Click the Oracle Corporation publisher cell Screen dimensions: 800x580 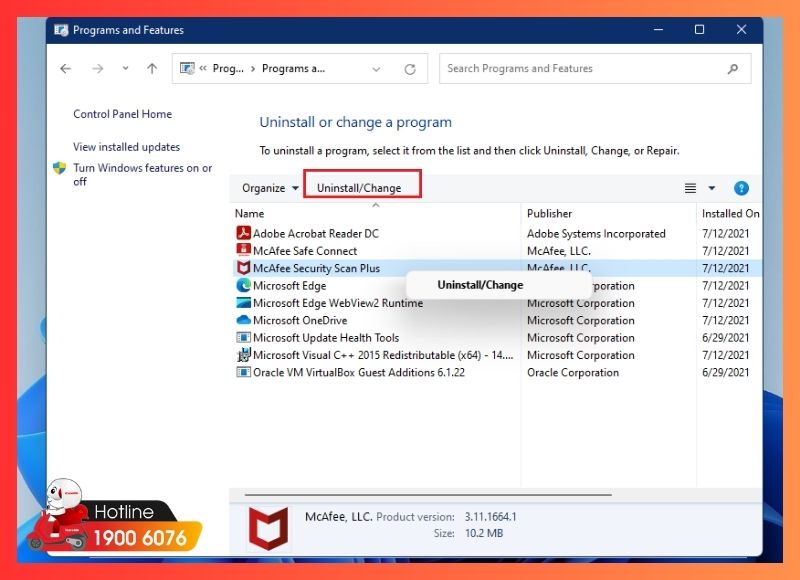(573, 372)
